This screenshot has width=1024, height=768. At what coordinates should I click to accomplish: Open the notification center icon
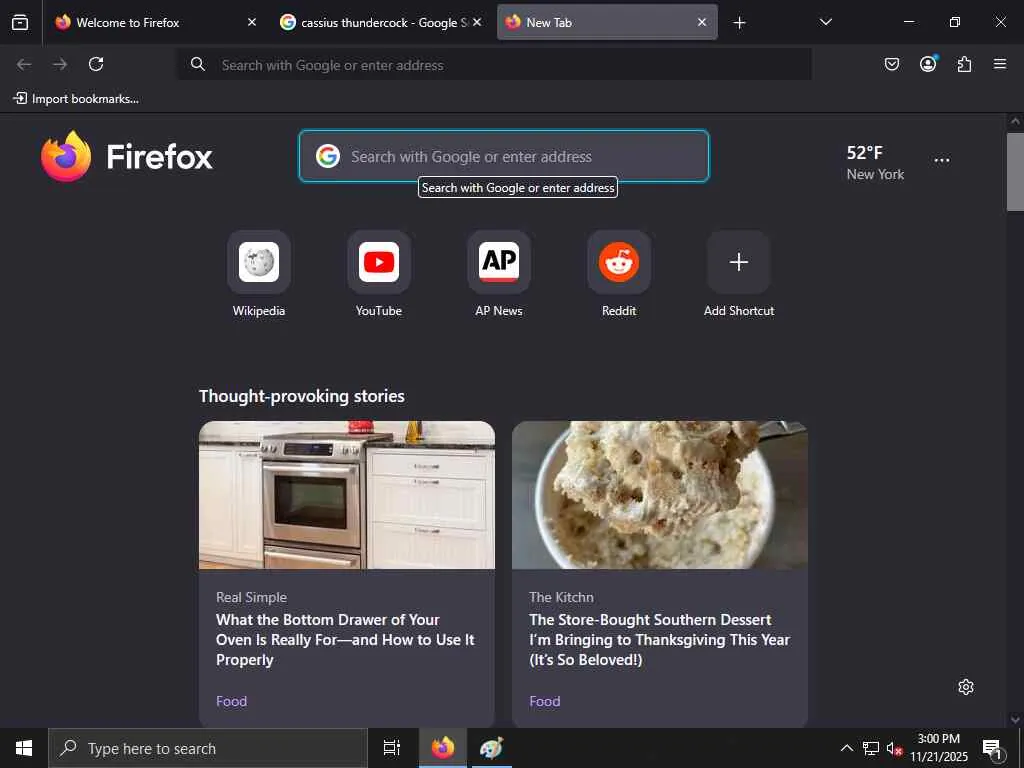[992, 748]
